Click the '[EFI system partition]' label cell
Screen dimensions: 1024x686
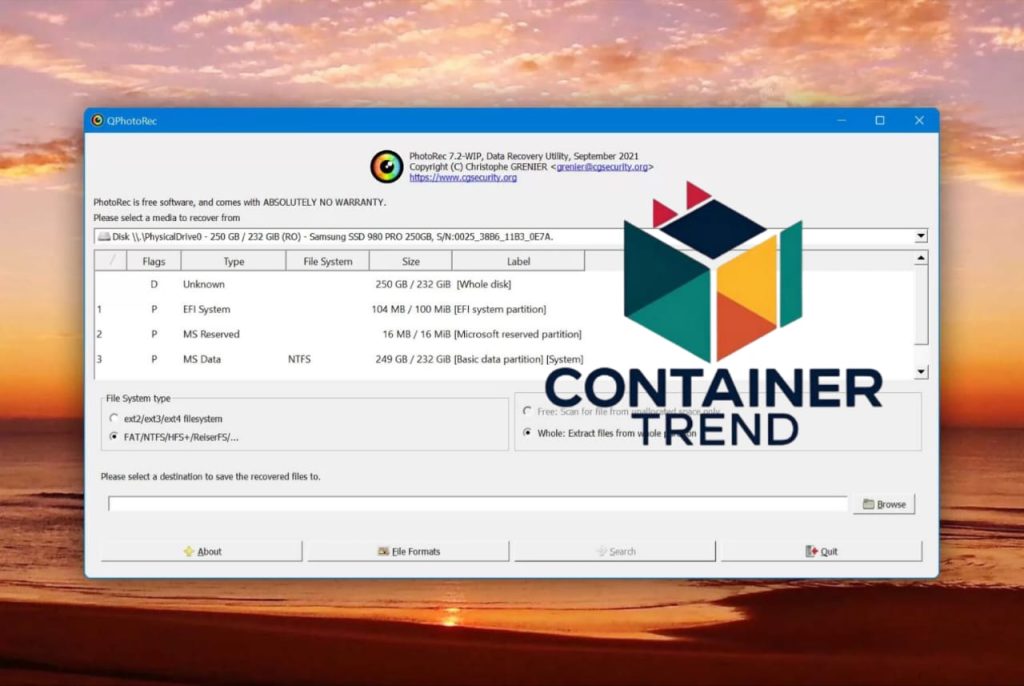pos(500,309)
